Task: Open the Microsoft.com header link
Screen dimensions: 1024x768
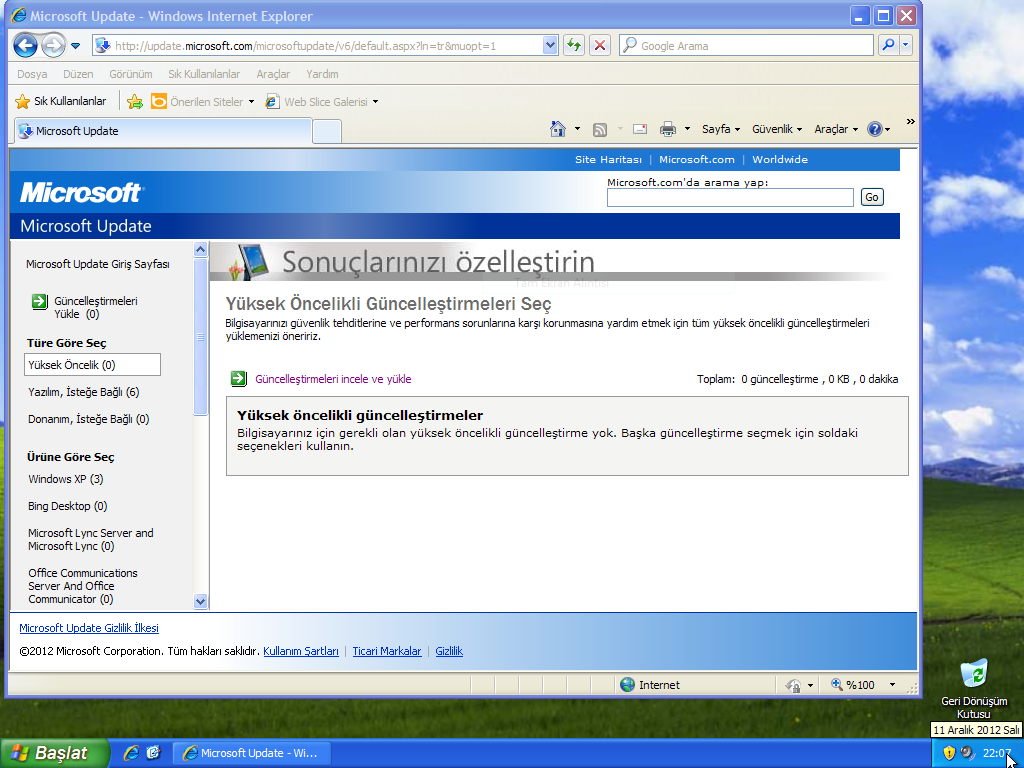Action: [x=697, y=159]
